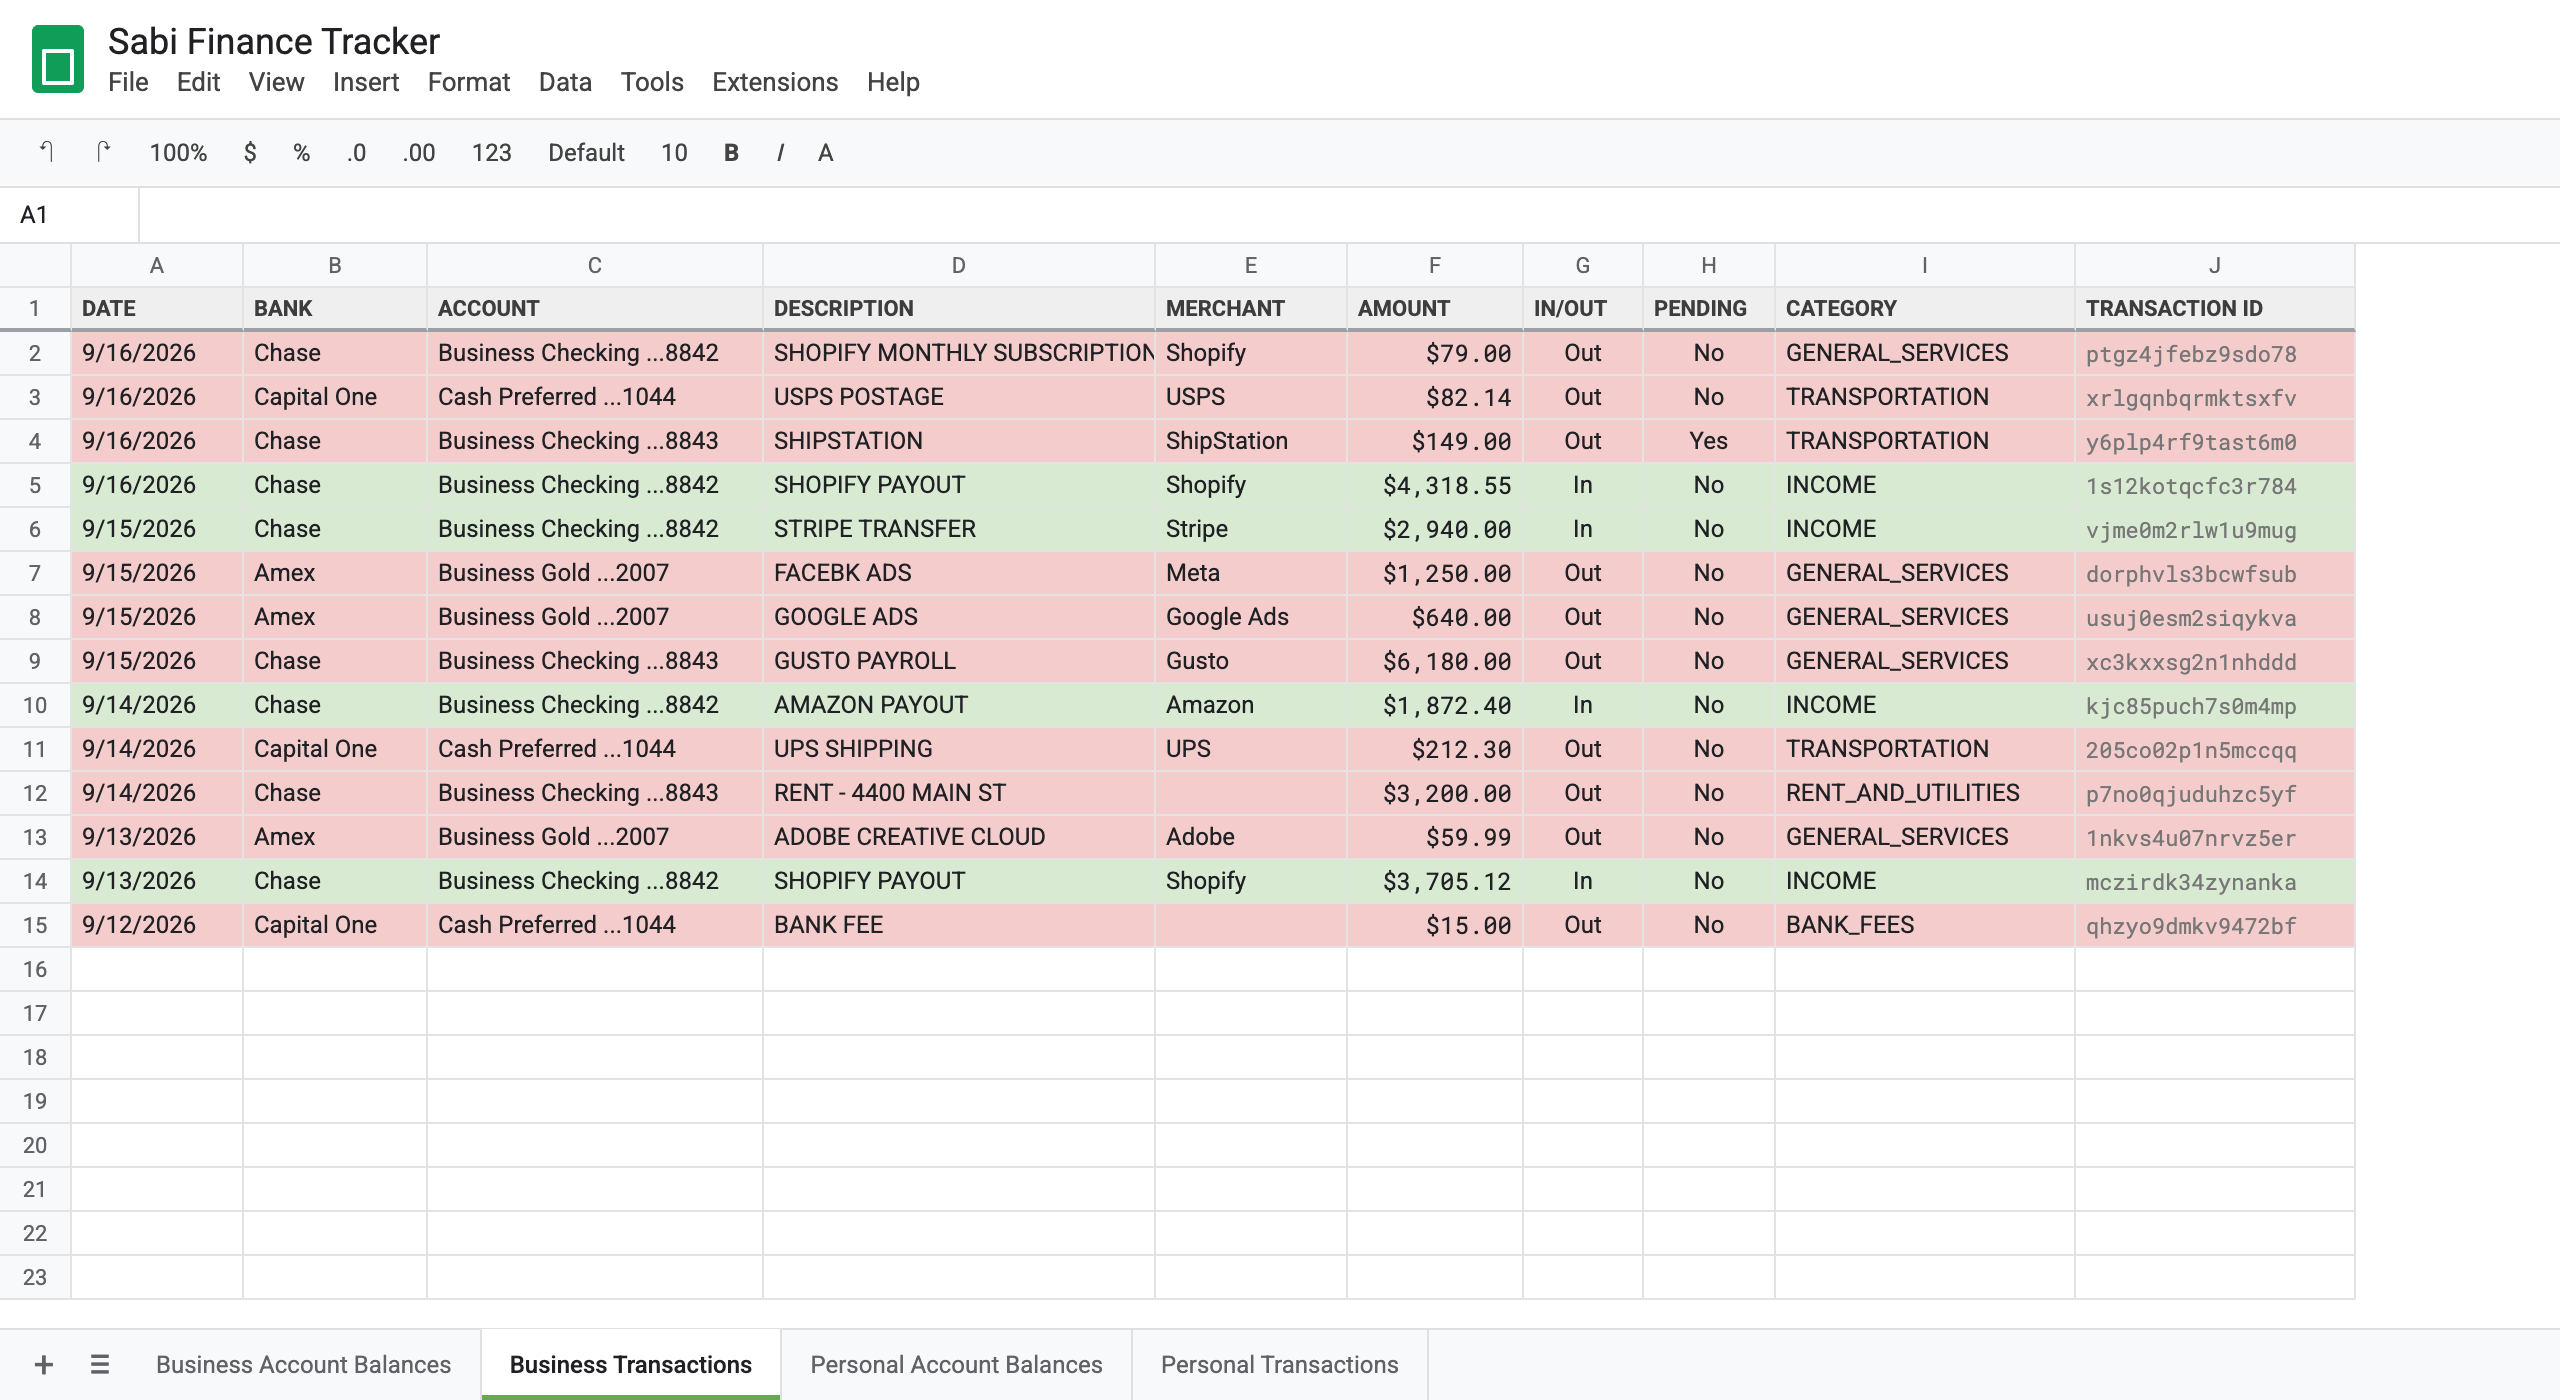
Task: Select the Business Transactions tab
Action: tap(631, 1364)
